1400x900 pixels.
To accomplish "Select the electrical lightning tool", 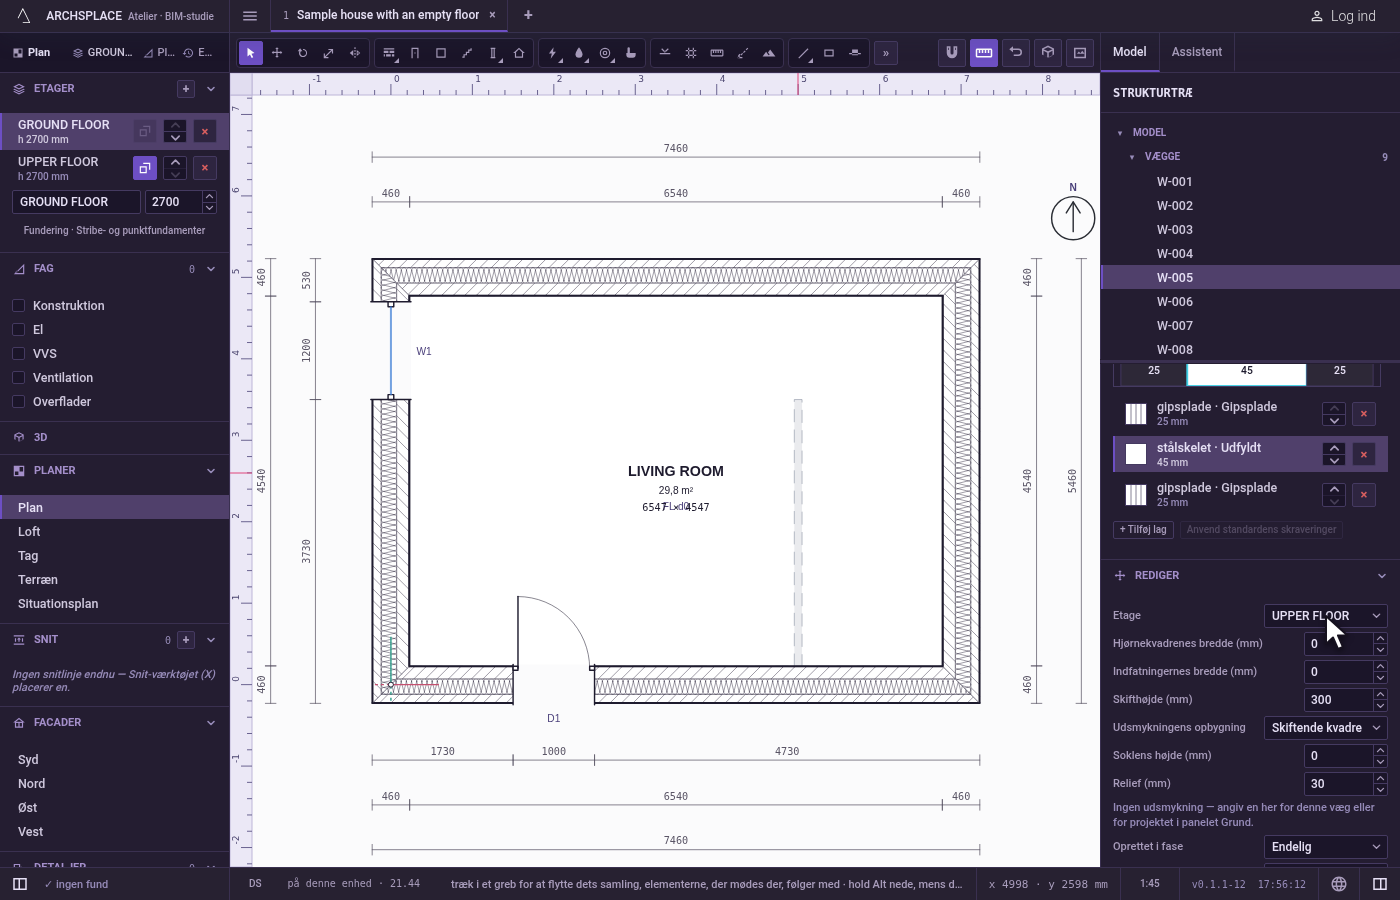I will [553, 53].
